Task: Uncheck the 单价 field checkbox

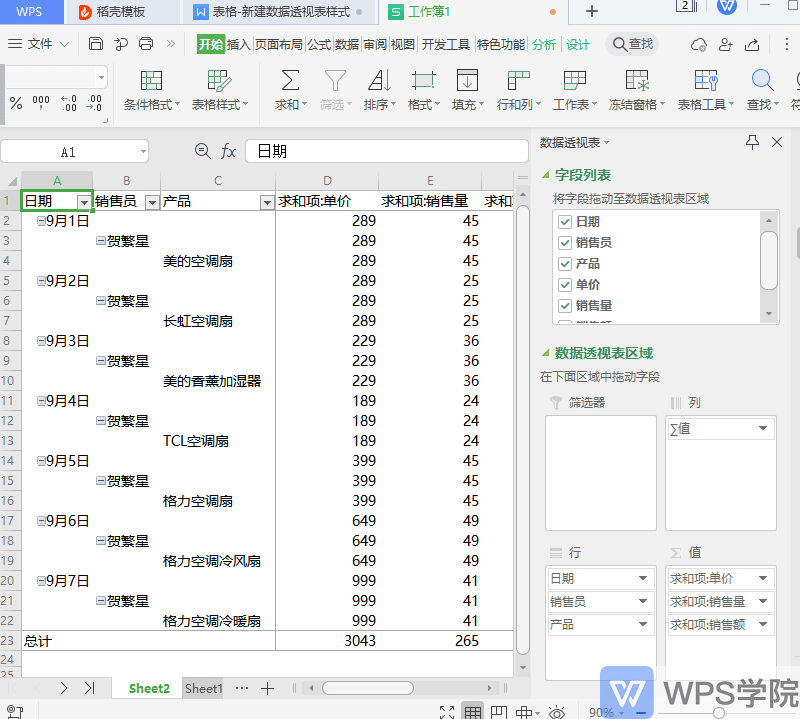Action: [565, 284]
